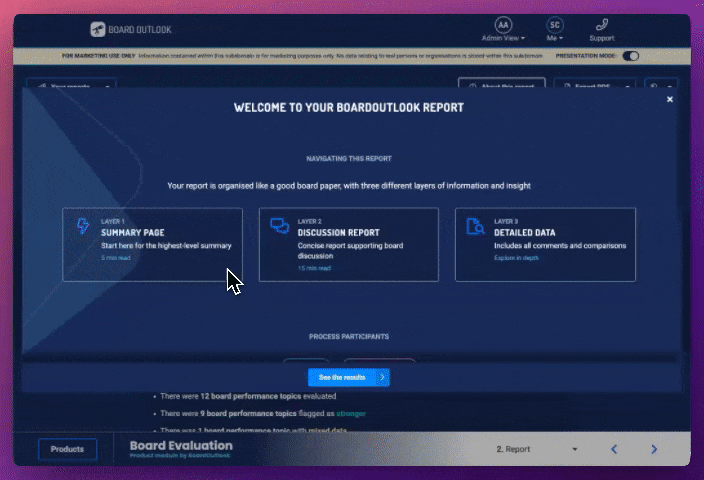Click the Support phone icon
The height and width of the screenshot is (480, 704).
pos(602,25)
